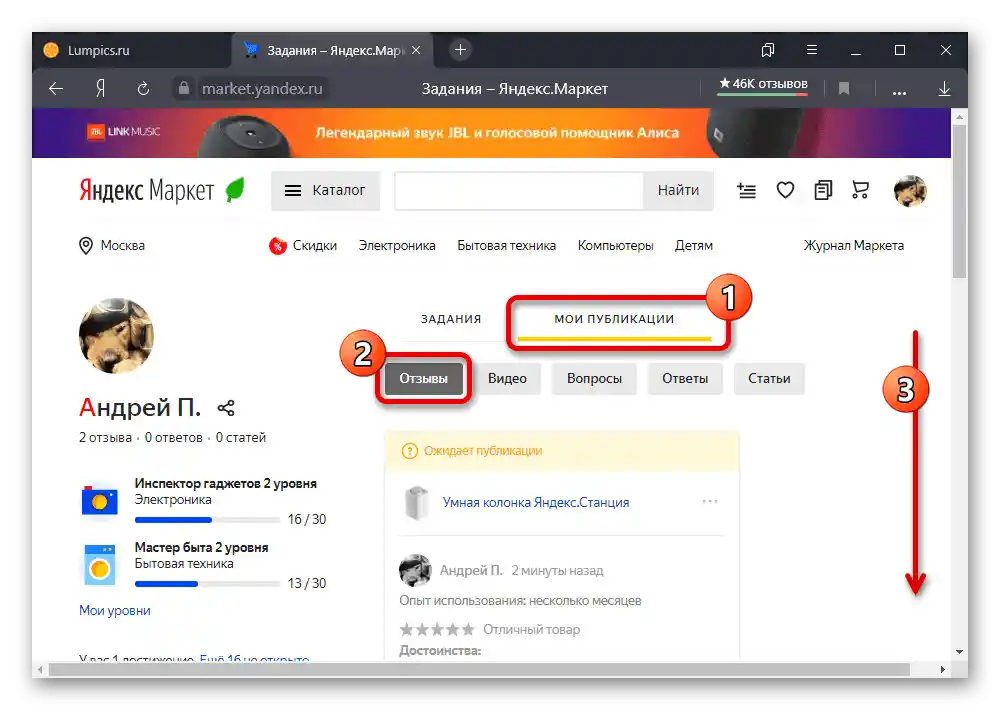Click the JBL Link Music advertising banner
The width and height of the screenshot is (1000, 710).
click(491, 133)
